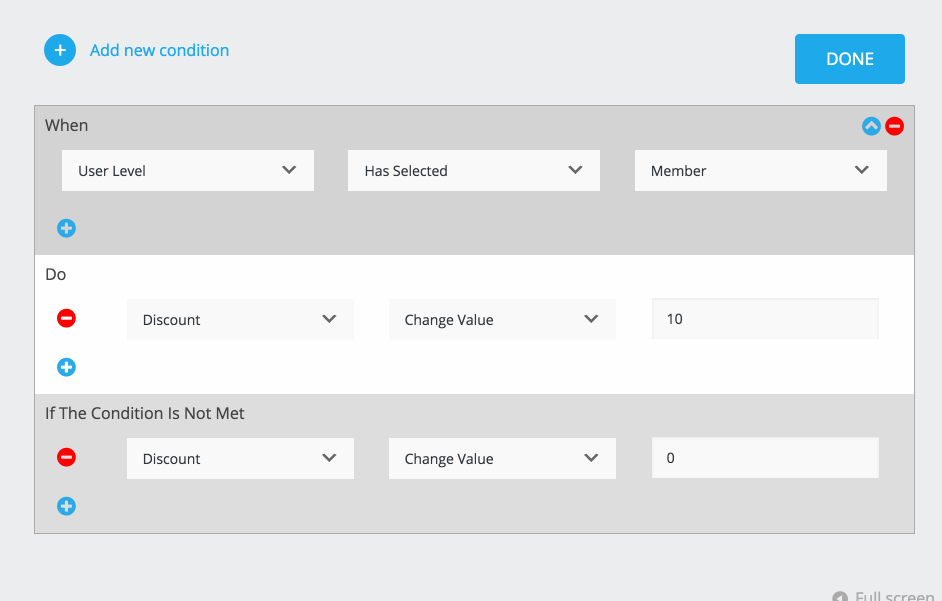Open the User Level dropdown
Screen dimensions: 942x601
tap(188, 171)
